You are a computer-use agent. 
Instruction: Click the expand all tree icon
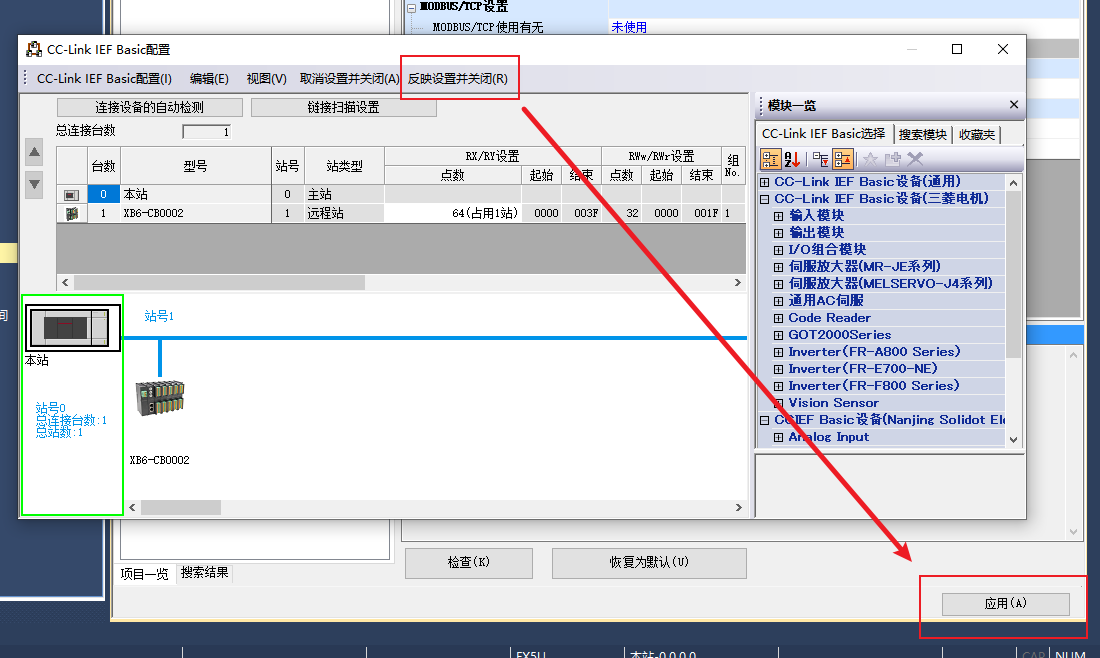click(821, 159)
